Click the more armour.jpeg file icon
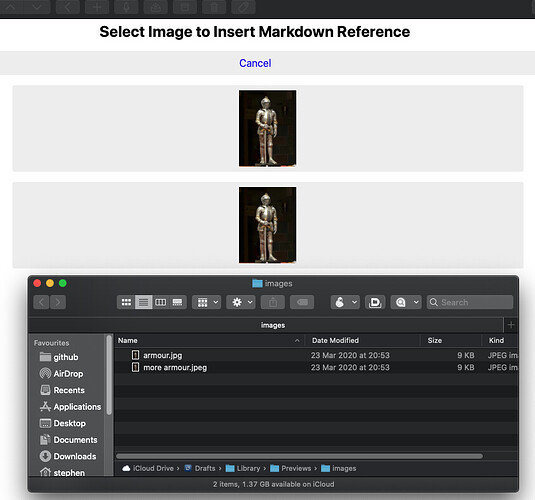Image resolution: width=535 pixels, height=500 pixels. click(135, 368)
